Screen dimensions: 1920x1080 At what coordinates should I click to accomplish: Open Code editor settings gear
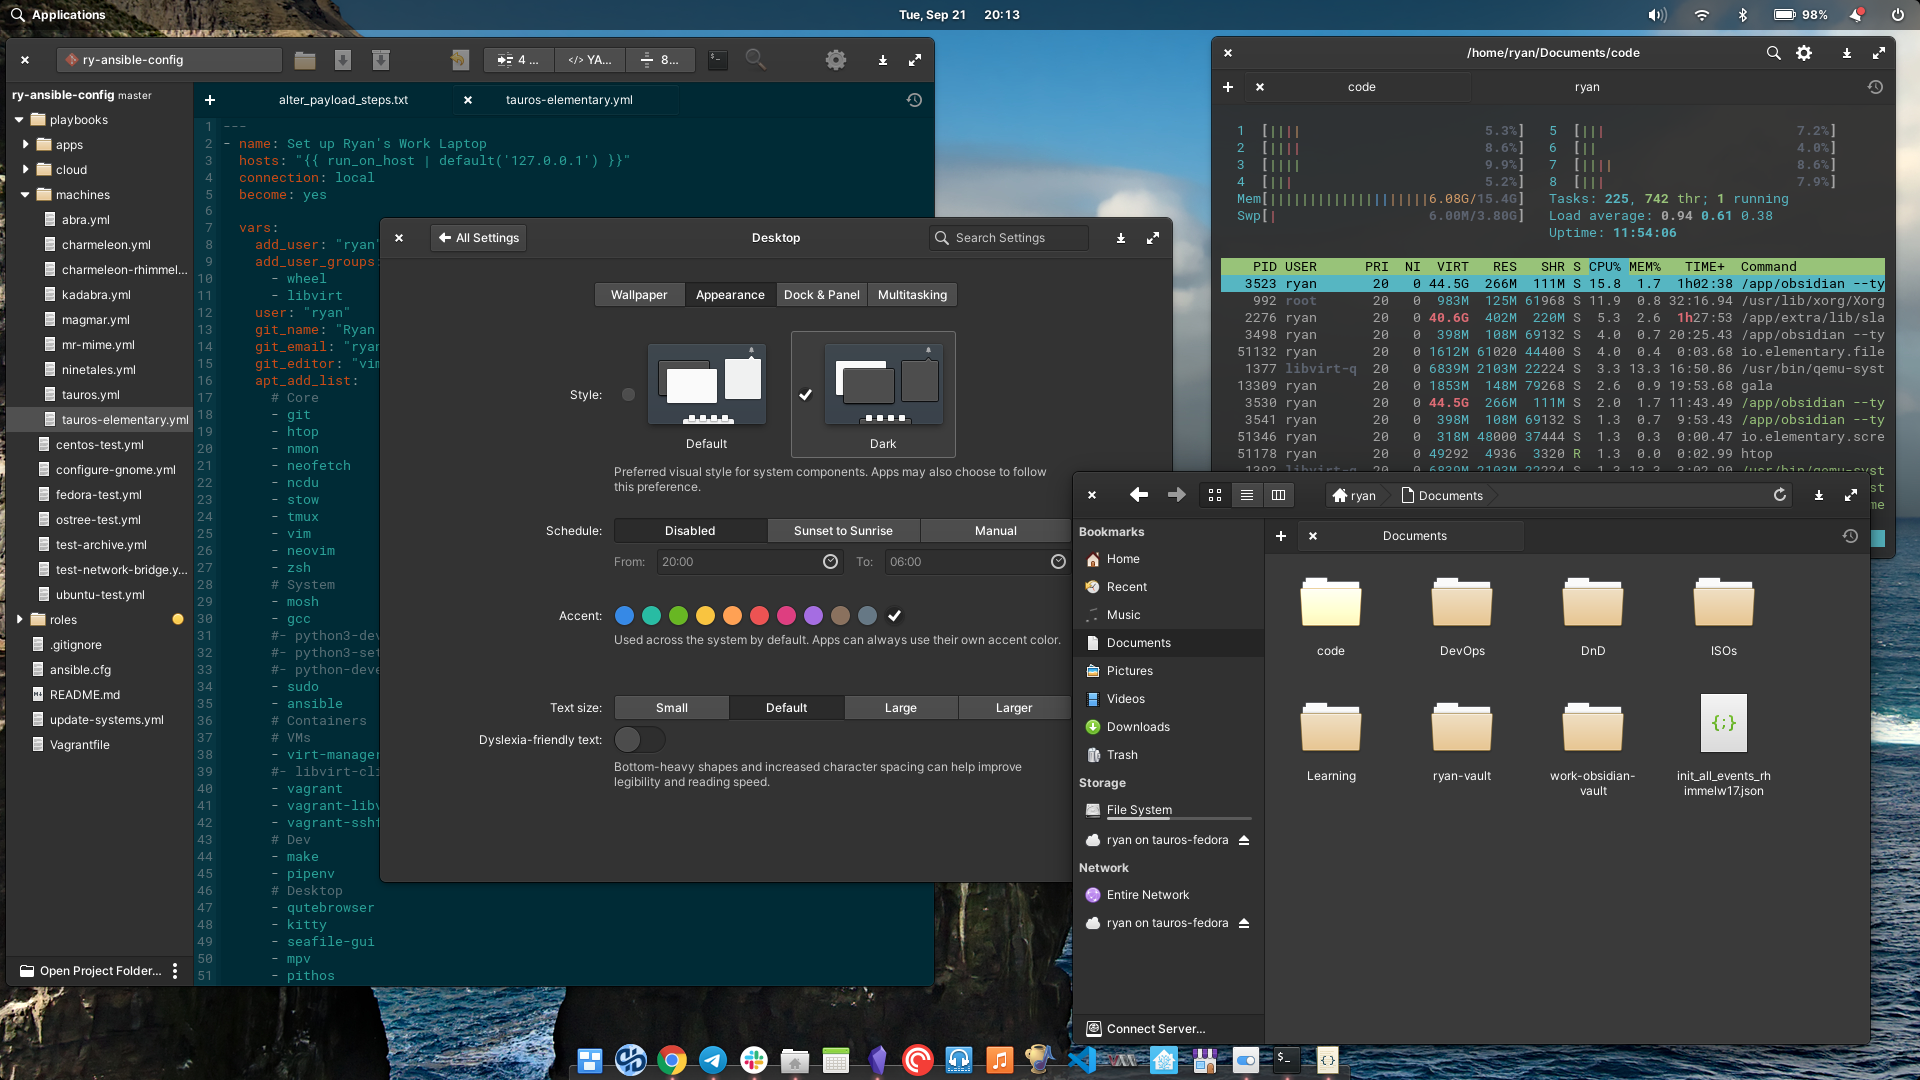(836, 60)
